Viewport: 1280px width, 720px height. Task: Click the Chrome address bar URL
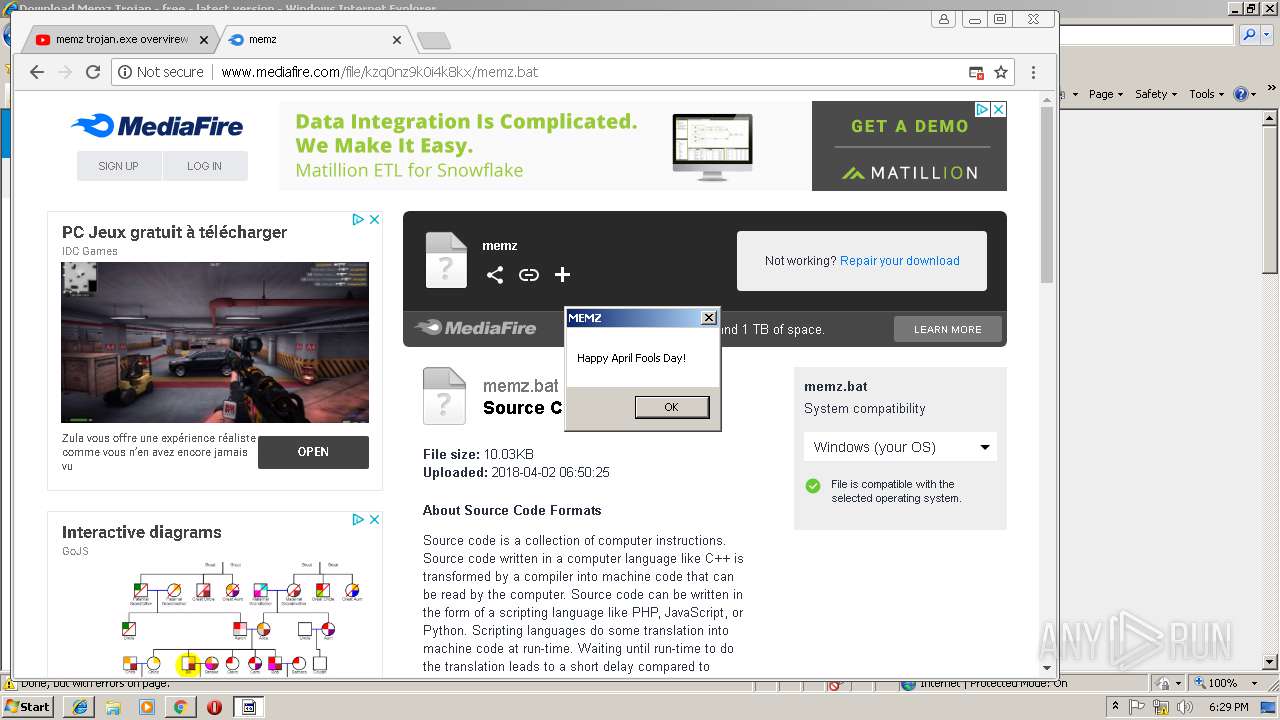pyautogui.click(x=379, y=72)
